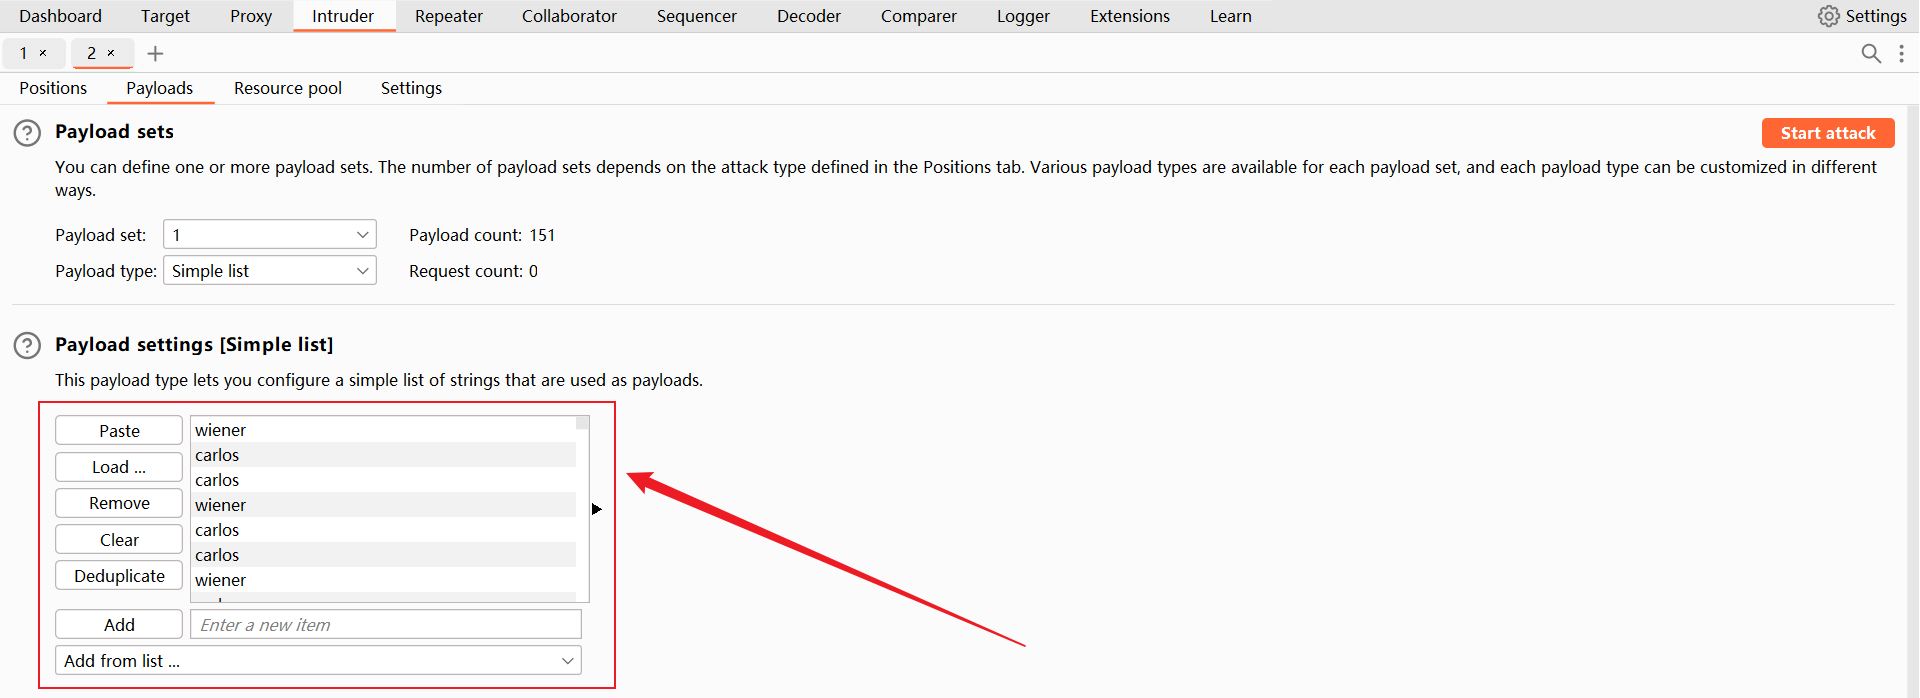Open the Settings gear icon

[1829, 16]
